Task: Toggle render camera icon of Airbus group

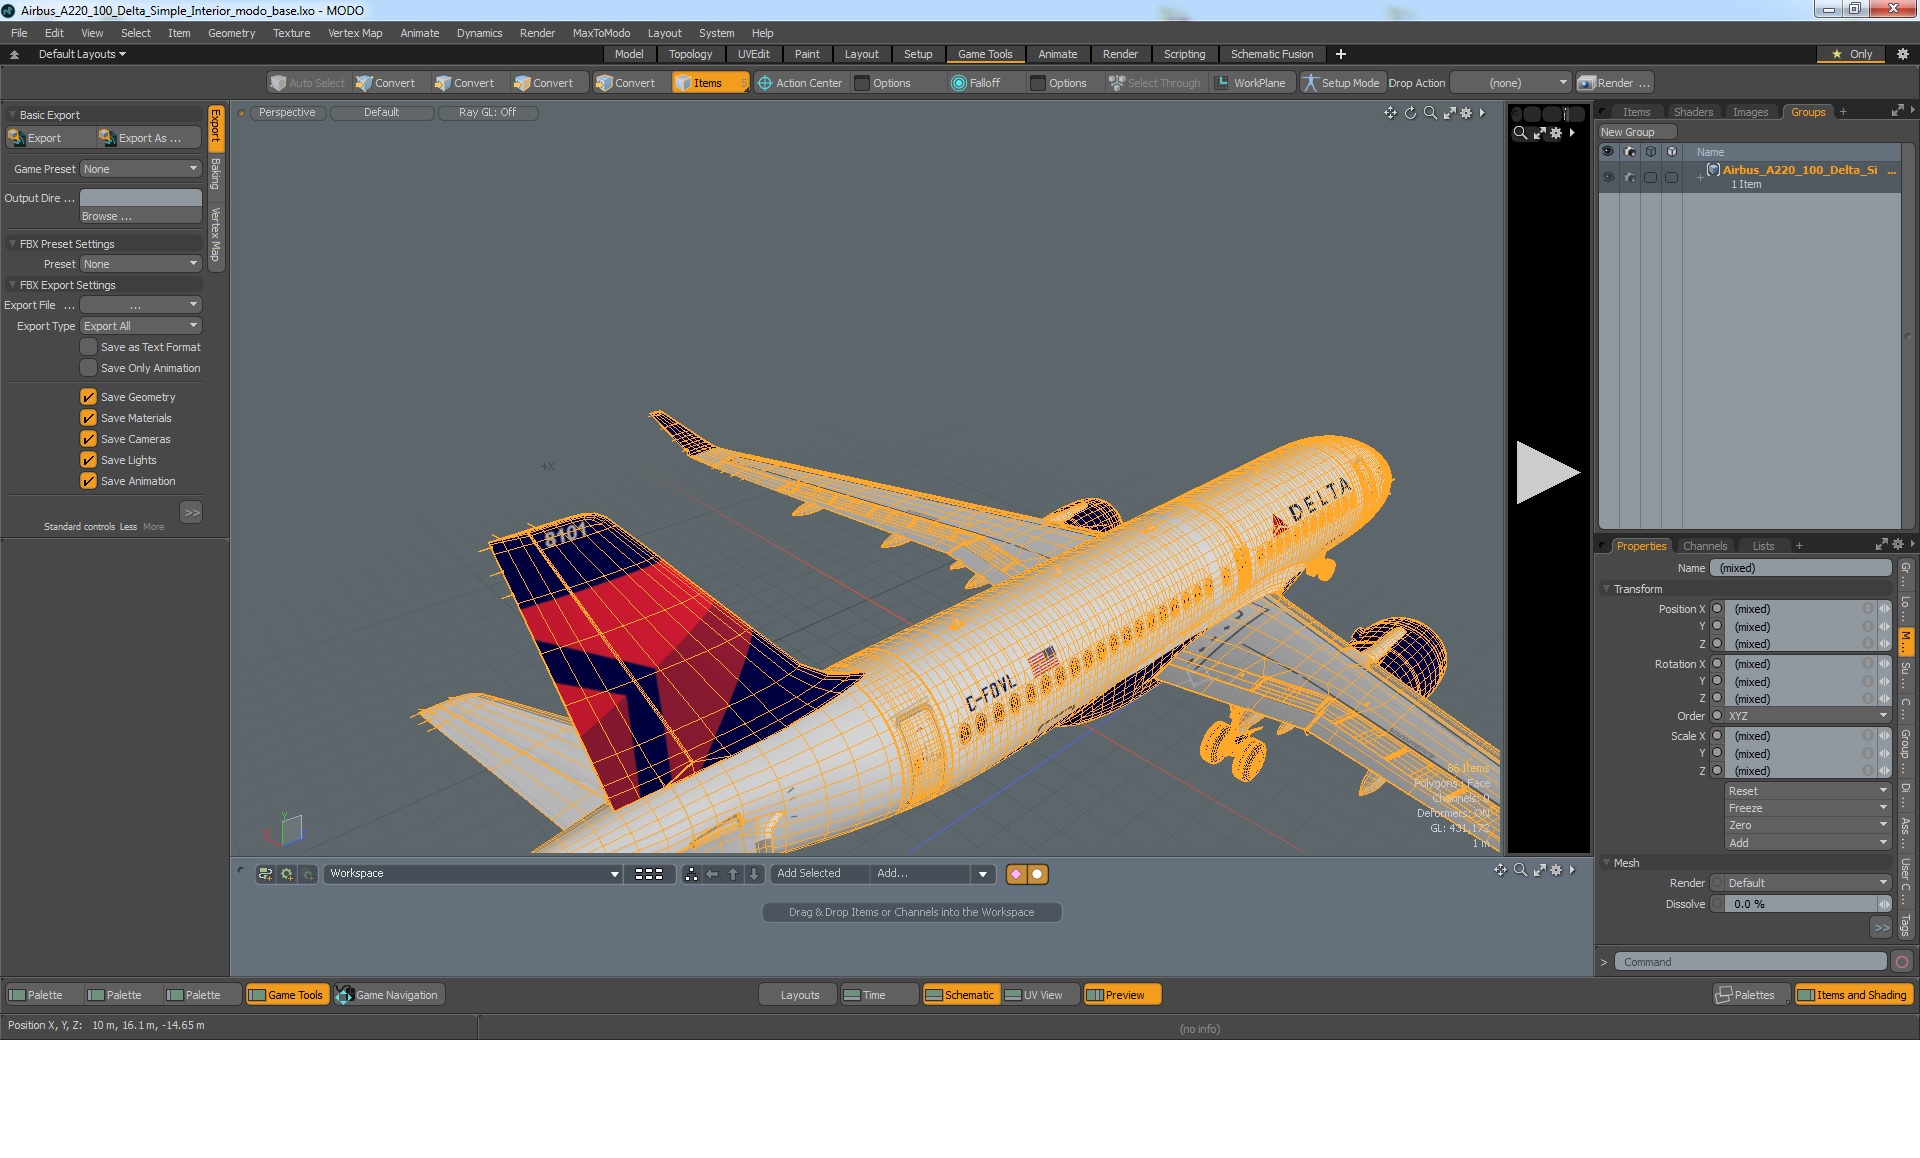Action: [x=1630, y=177]
